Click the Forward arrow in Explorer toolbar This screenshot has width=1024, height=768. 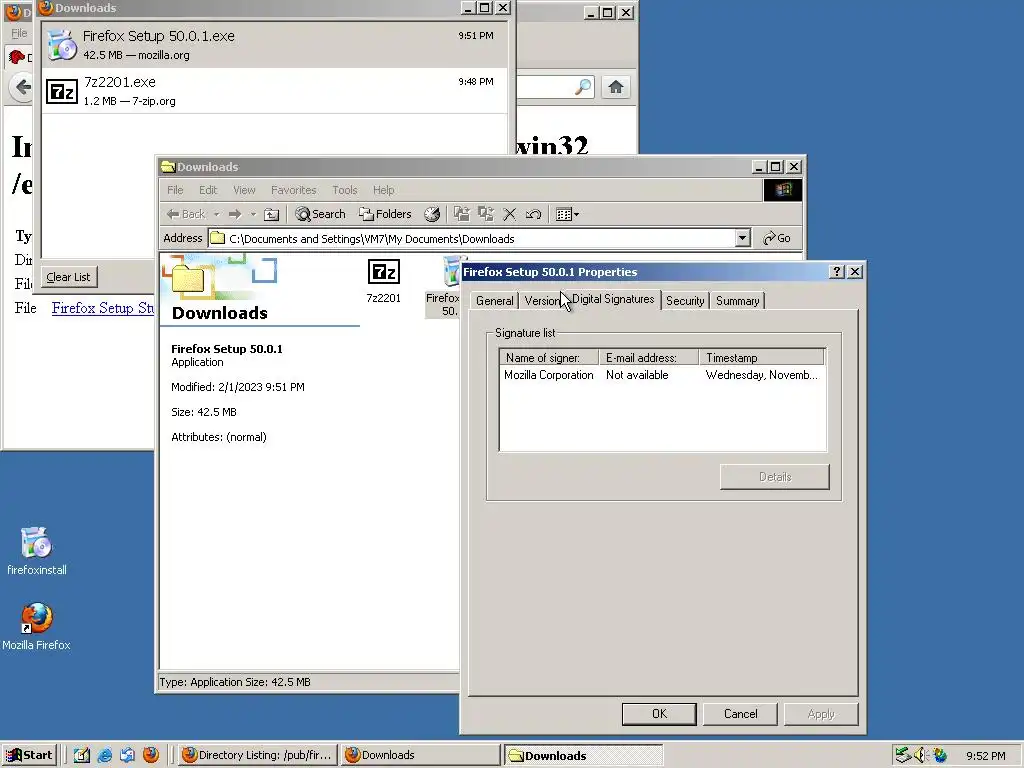[235, 214]
